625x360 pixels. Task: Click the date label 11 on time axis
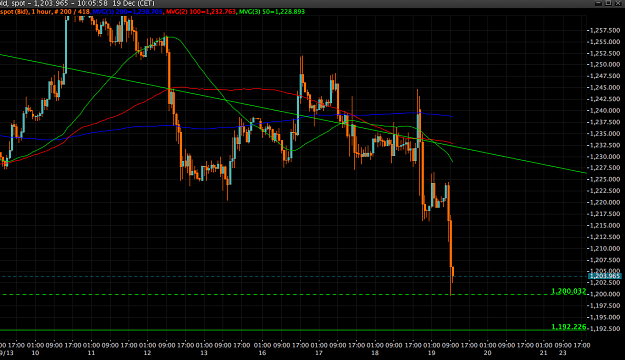click(91, 353)
